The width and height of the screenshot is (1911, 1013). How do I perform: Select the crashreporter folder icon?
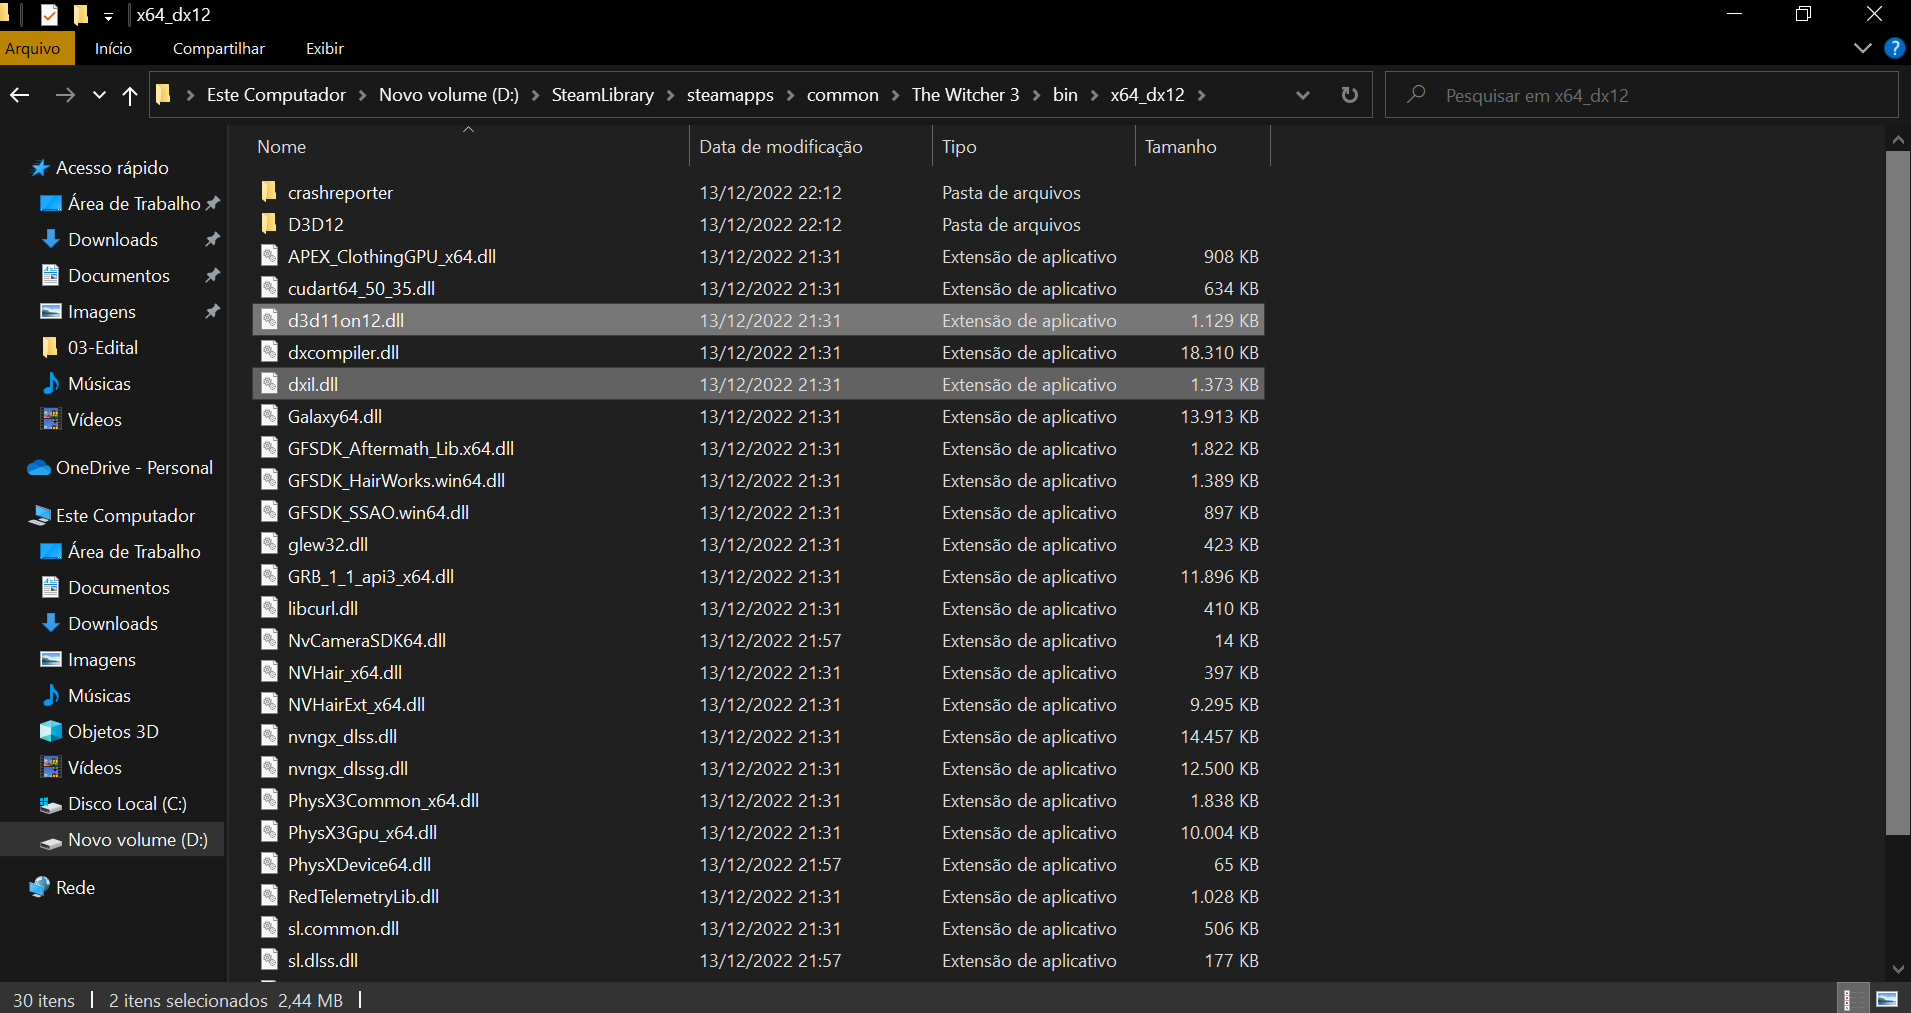point(268,192)
